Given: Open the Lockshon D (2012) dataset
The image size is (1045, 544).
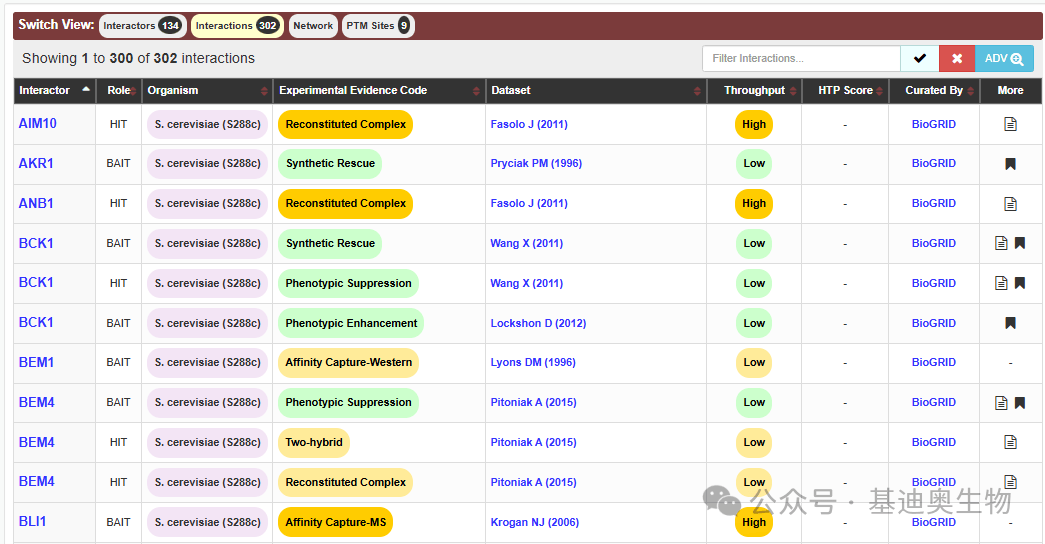Looking at the screenshot, I should [538, 323].
